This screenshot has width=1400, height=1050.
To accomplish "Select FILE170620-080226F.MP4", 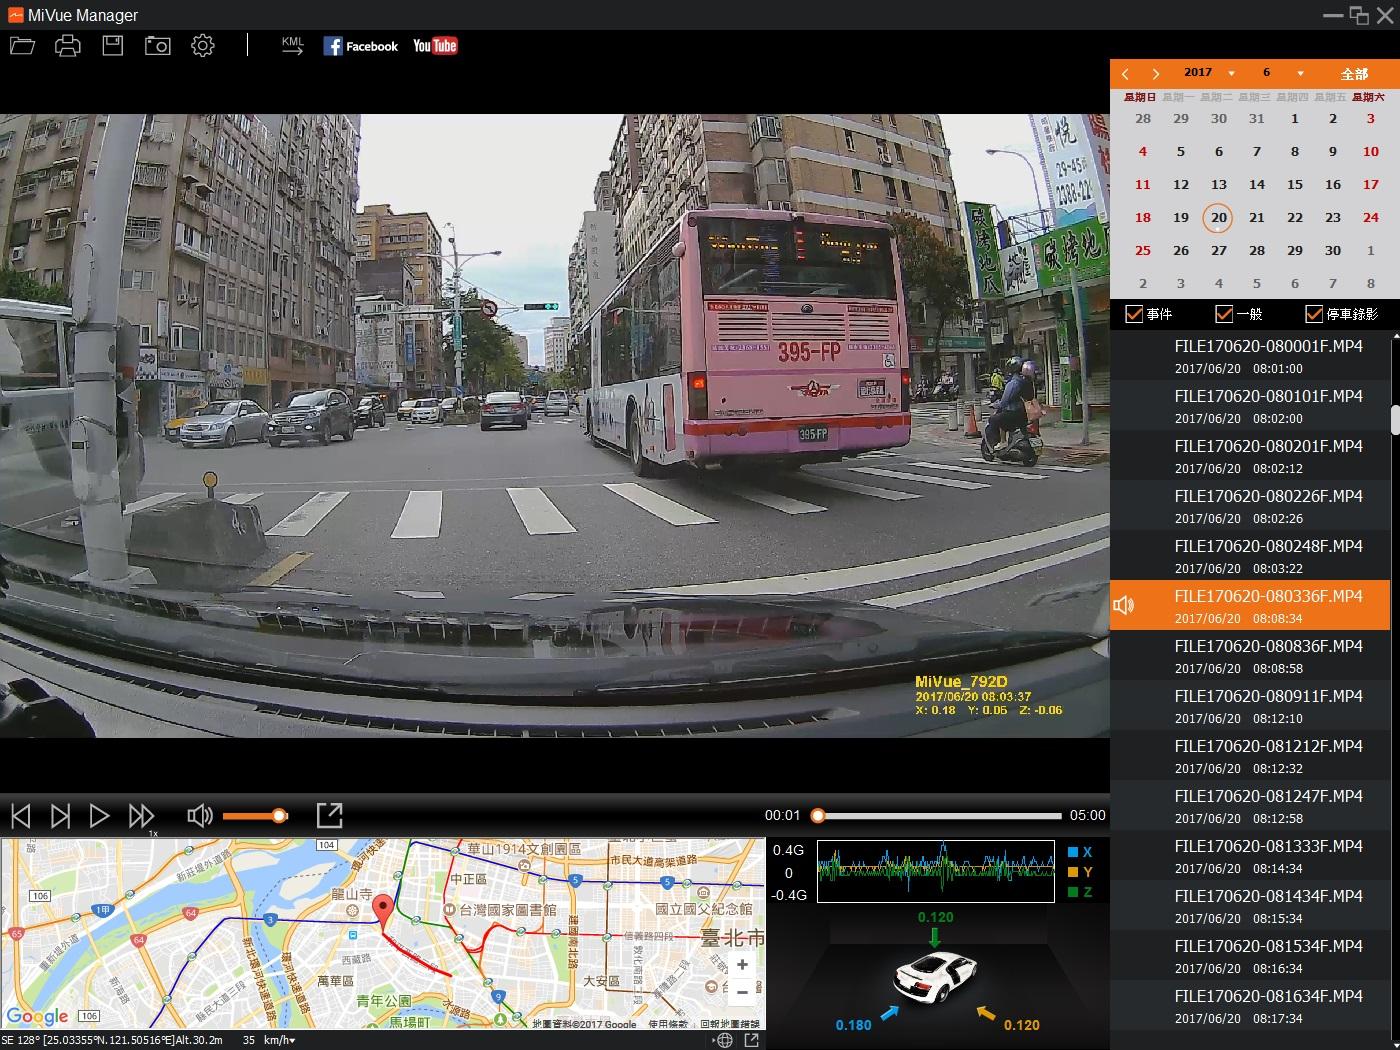I will [x=1250, y=506].
